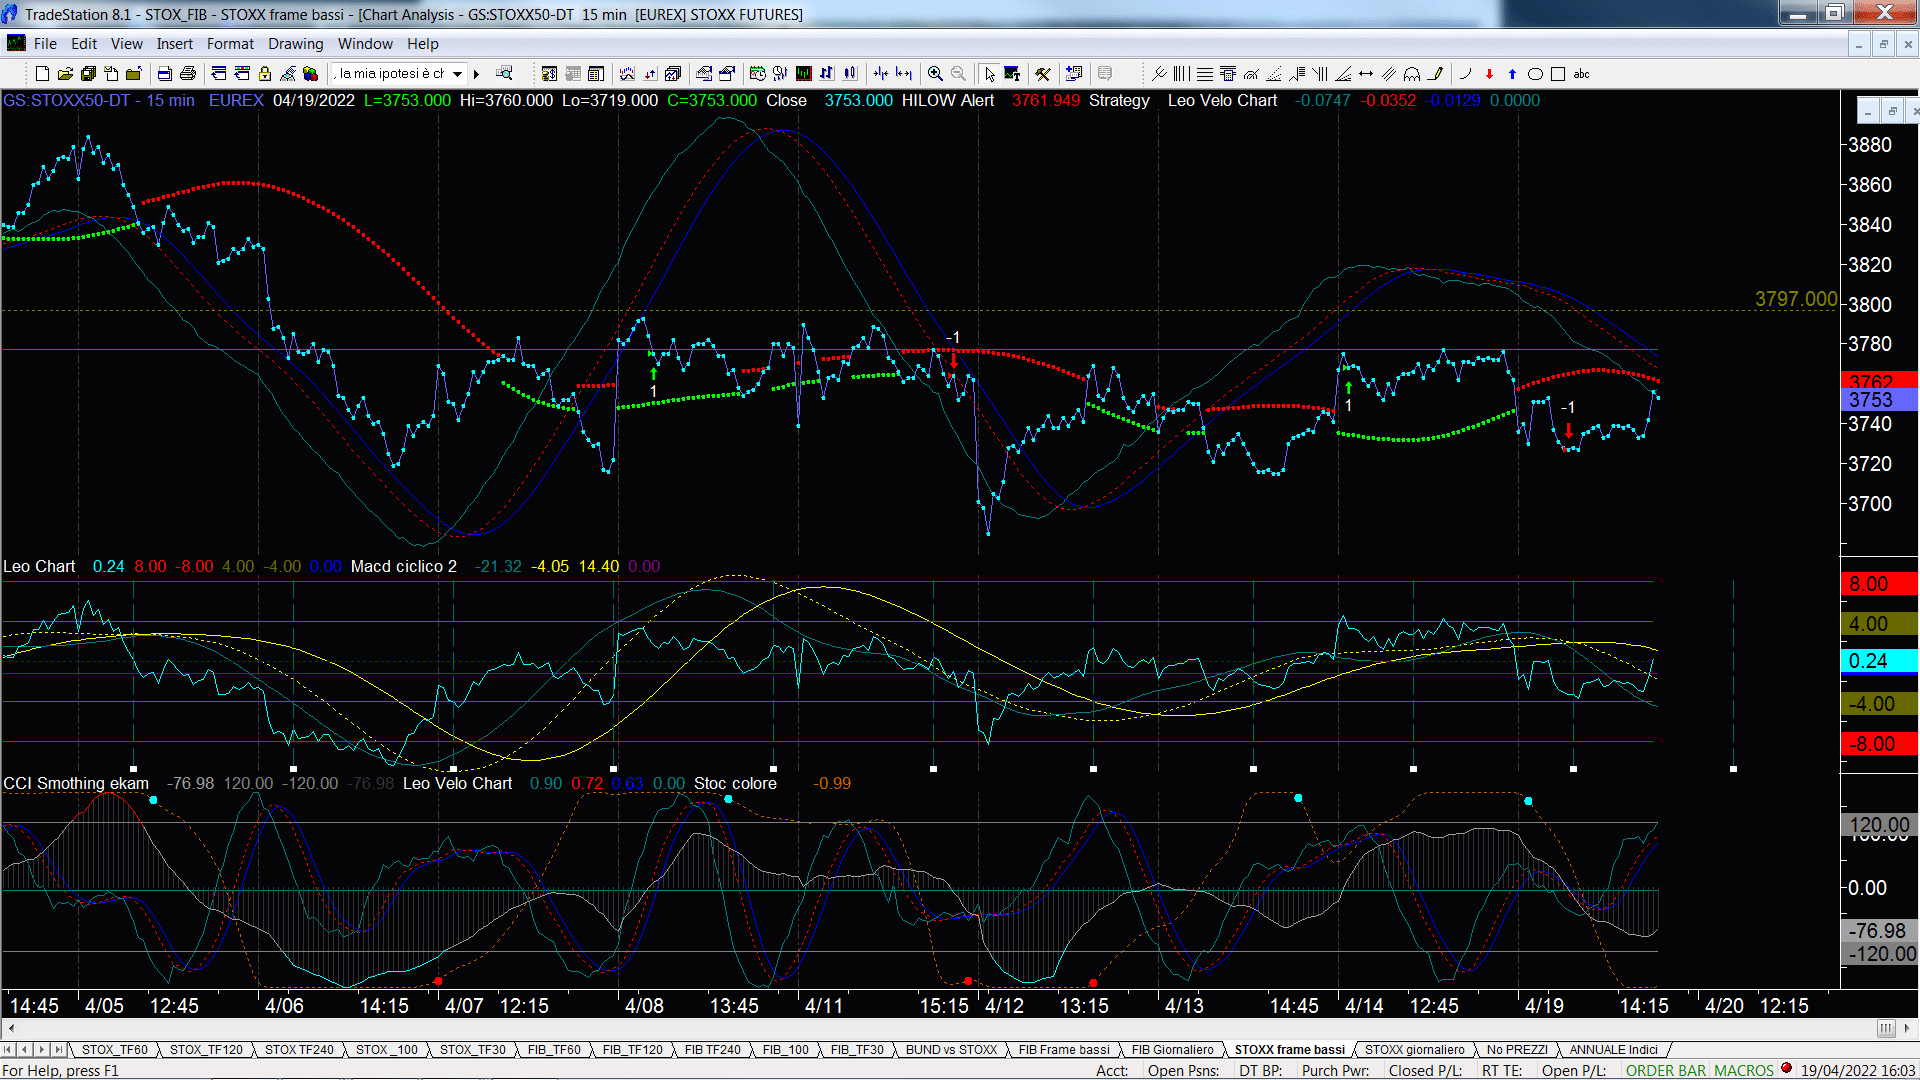
Task: Click the Stoc colore indicator label
Action: click(x=735, y=783)
